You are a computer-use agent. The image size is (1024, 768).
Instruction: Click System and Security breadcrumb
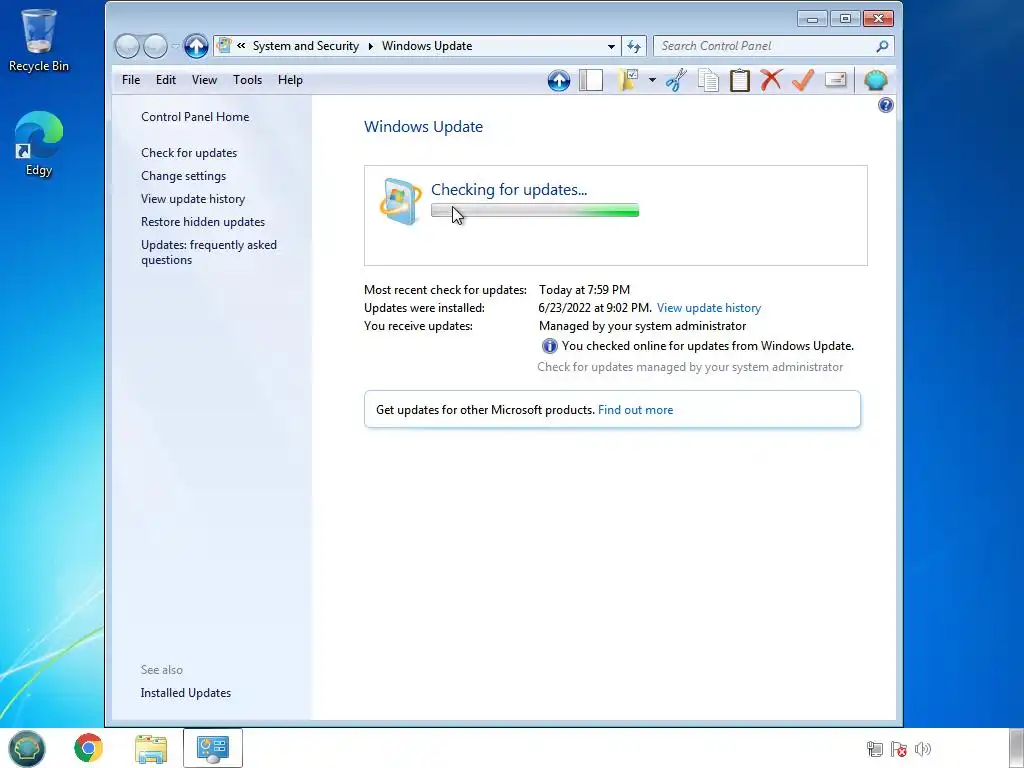pyautogui.click(x=306, y=46)
